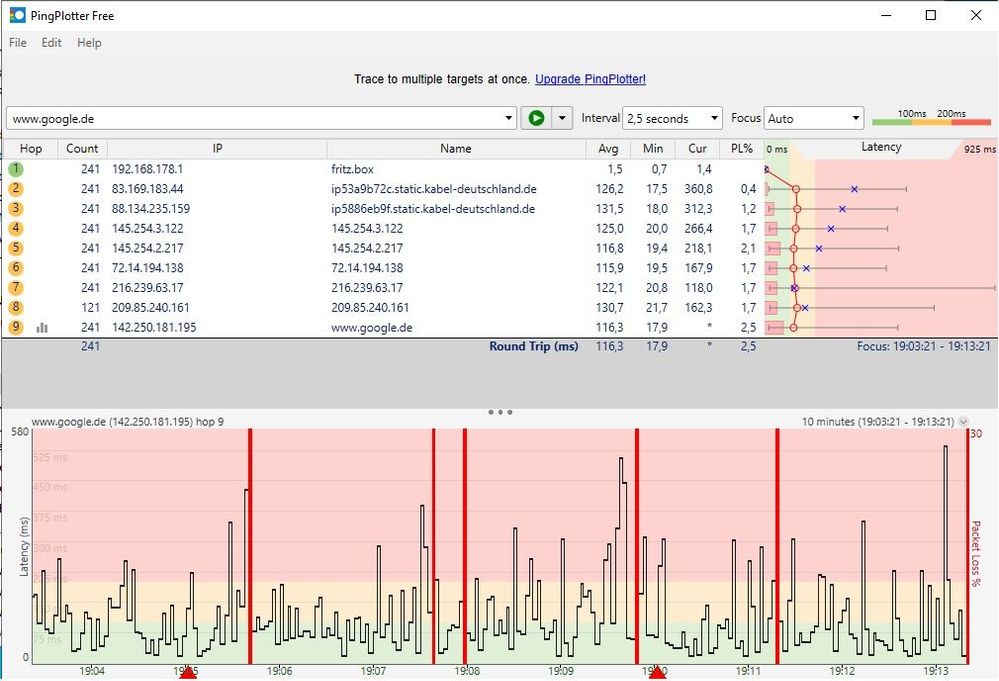Click hop 9 packet loss value 2,5
Viewport: 999px width, 681px height.
pyautogui.click(x=749, y=327)
